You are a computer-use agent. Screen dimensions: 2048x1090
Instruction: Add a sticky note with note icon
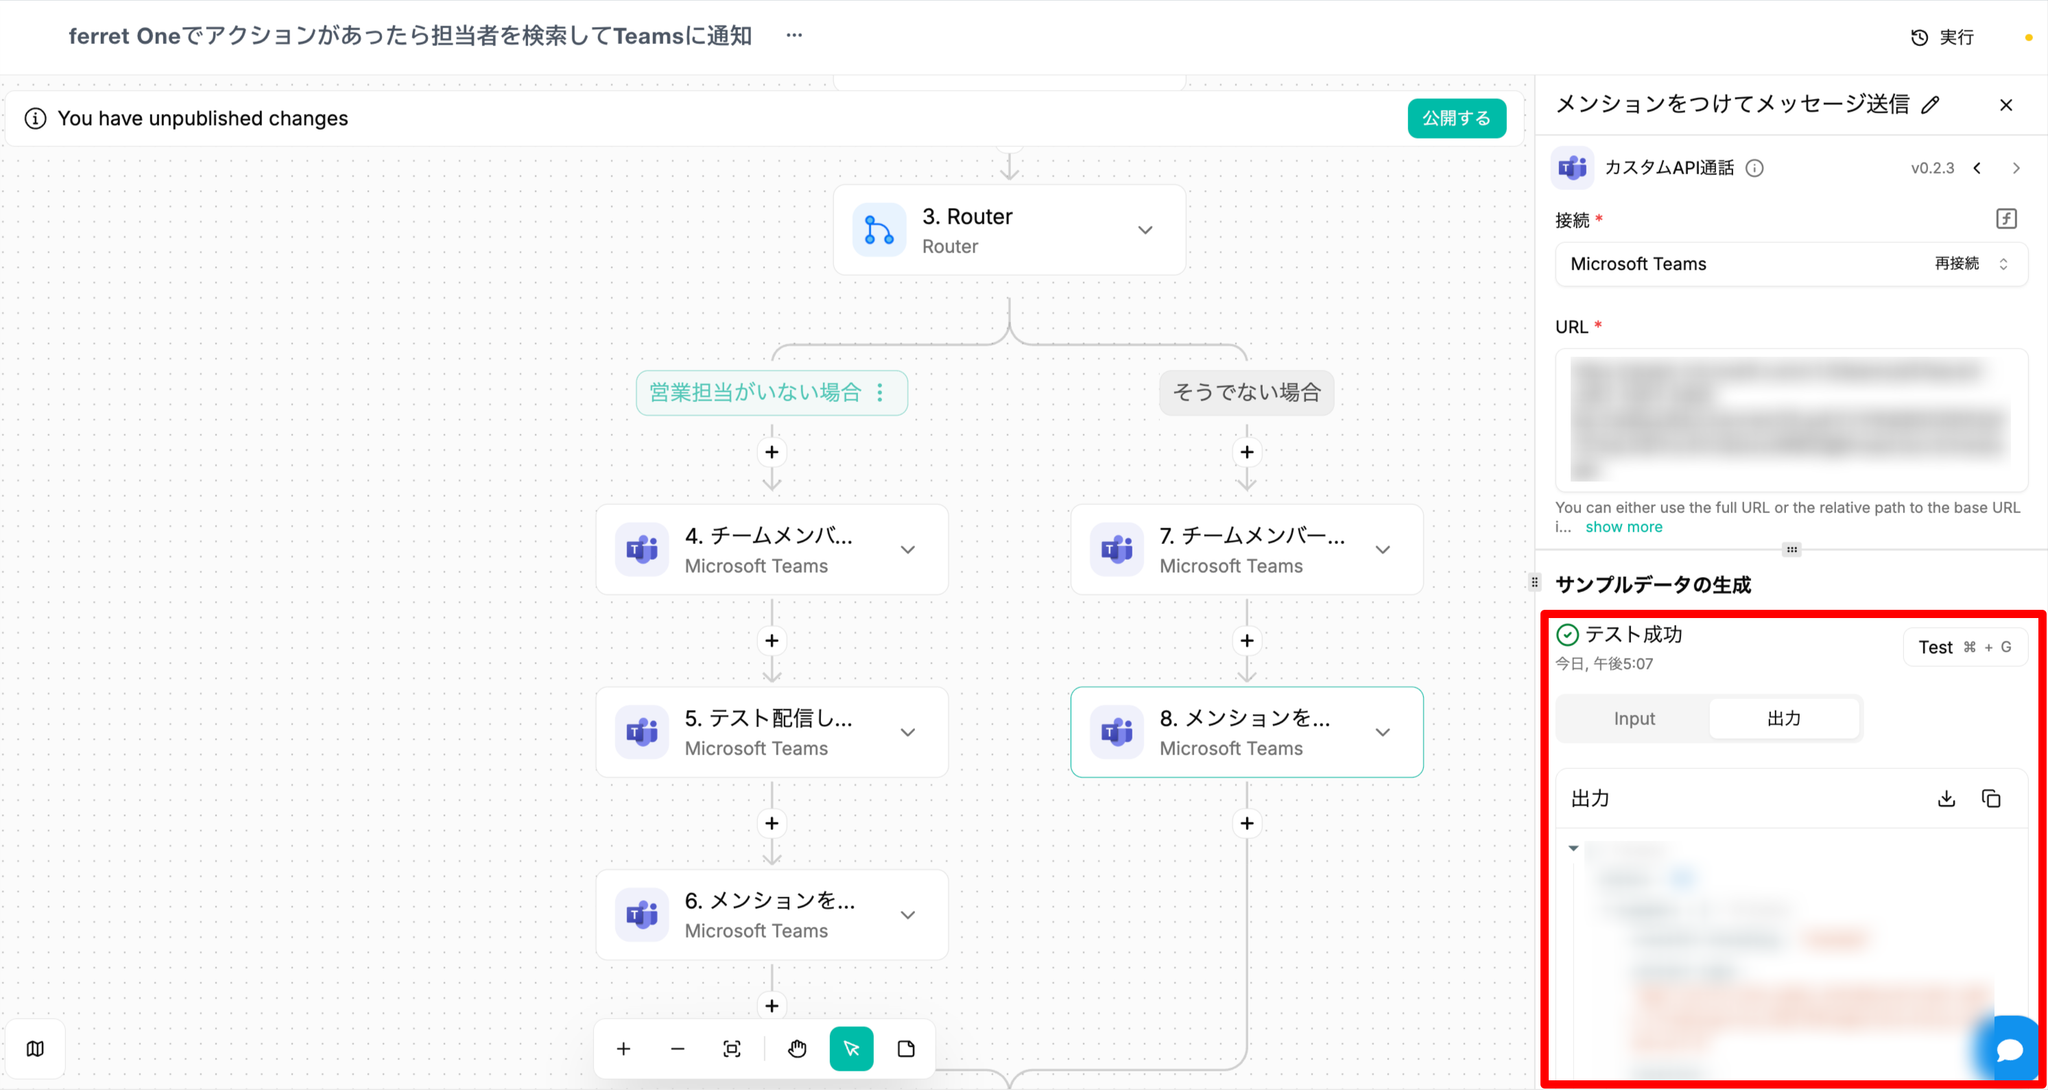click(906, 1049)
